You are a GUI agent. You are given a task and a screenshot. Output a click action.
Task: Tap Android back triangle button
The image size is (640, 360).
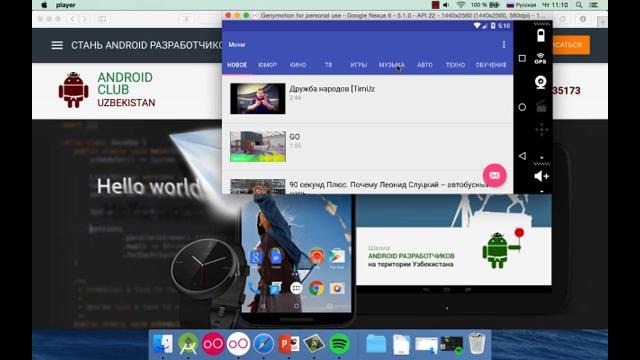click(x=522, y=156)
